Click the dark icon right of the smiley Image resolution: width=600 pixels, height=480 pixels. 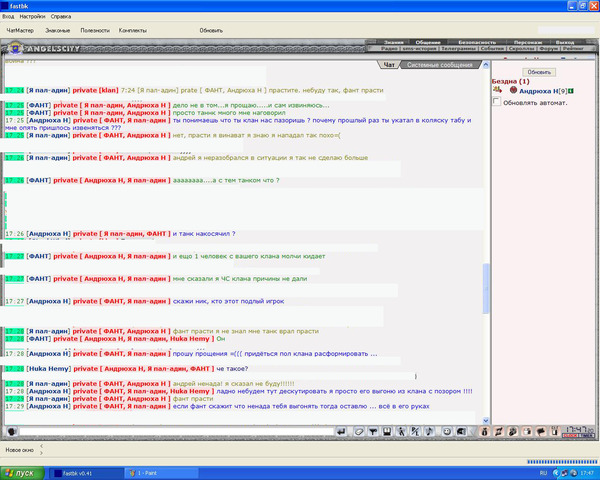click(x=461, y=432)
